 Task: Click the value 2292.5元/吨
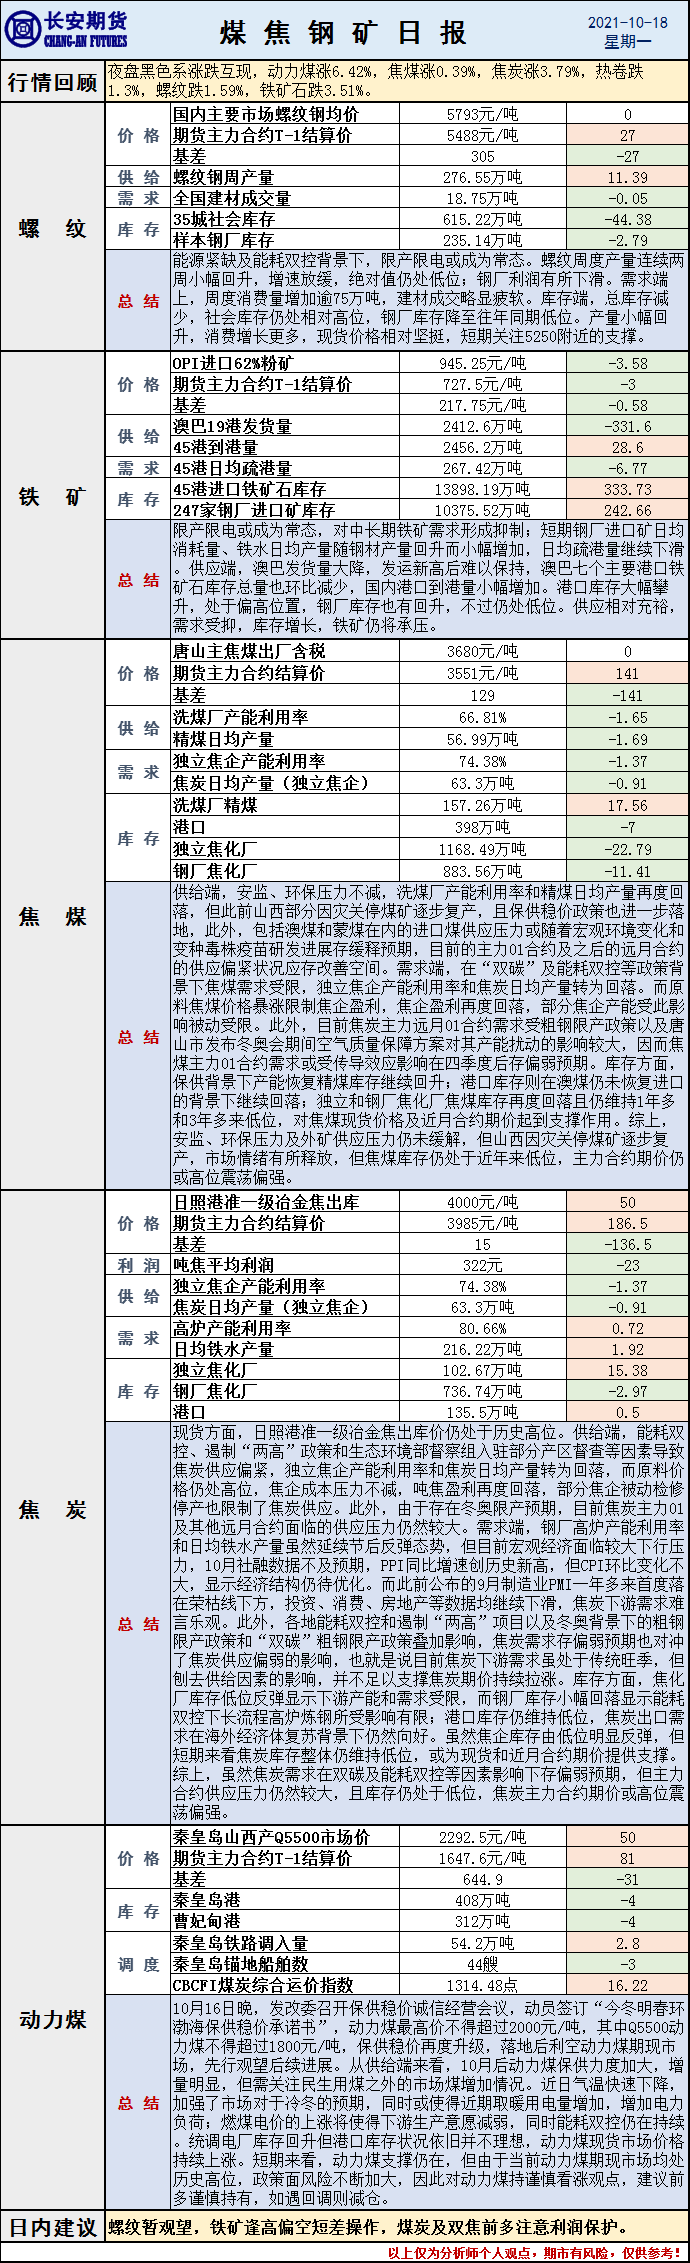482,1838
